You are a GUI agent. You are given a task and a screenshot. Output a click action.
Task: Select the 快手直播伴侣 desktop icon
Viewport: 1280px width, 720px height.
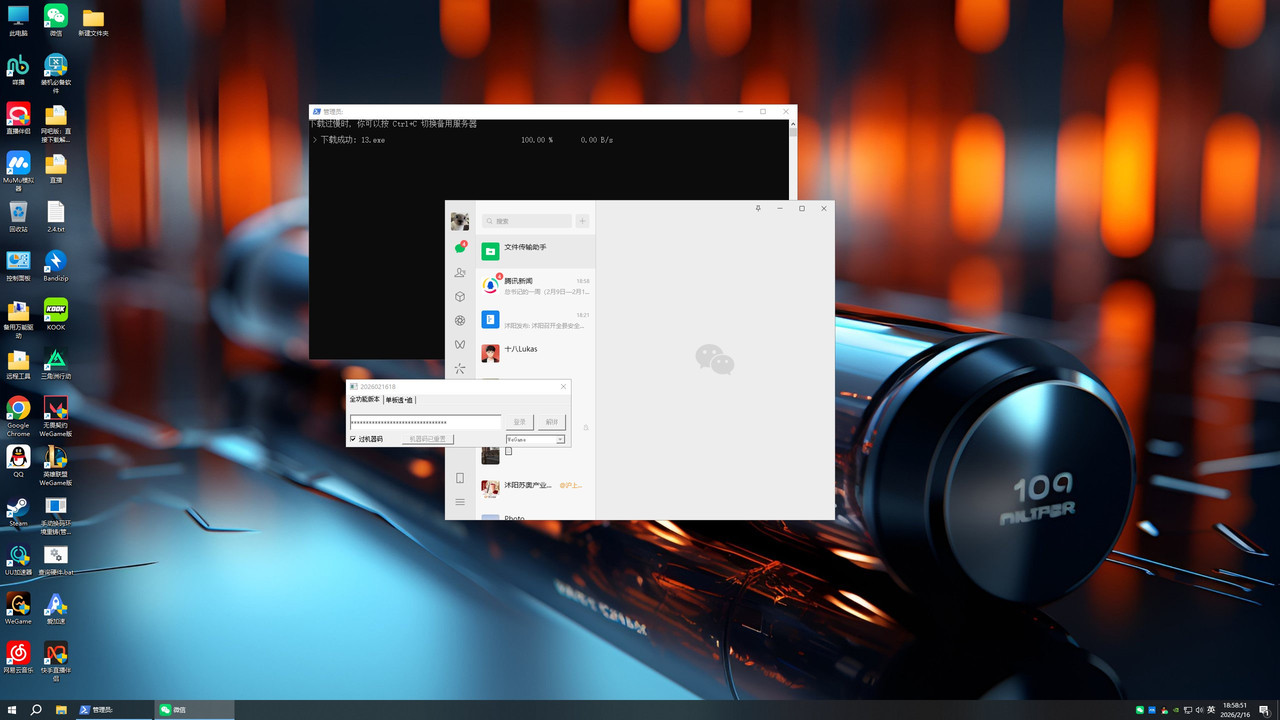click(56, 661)
